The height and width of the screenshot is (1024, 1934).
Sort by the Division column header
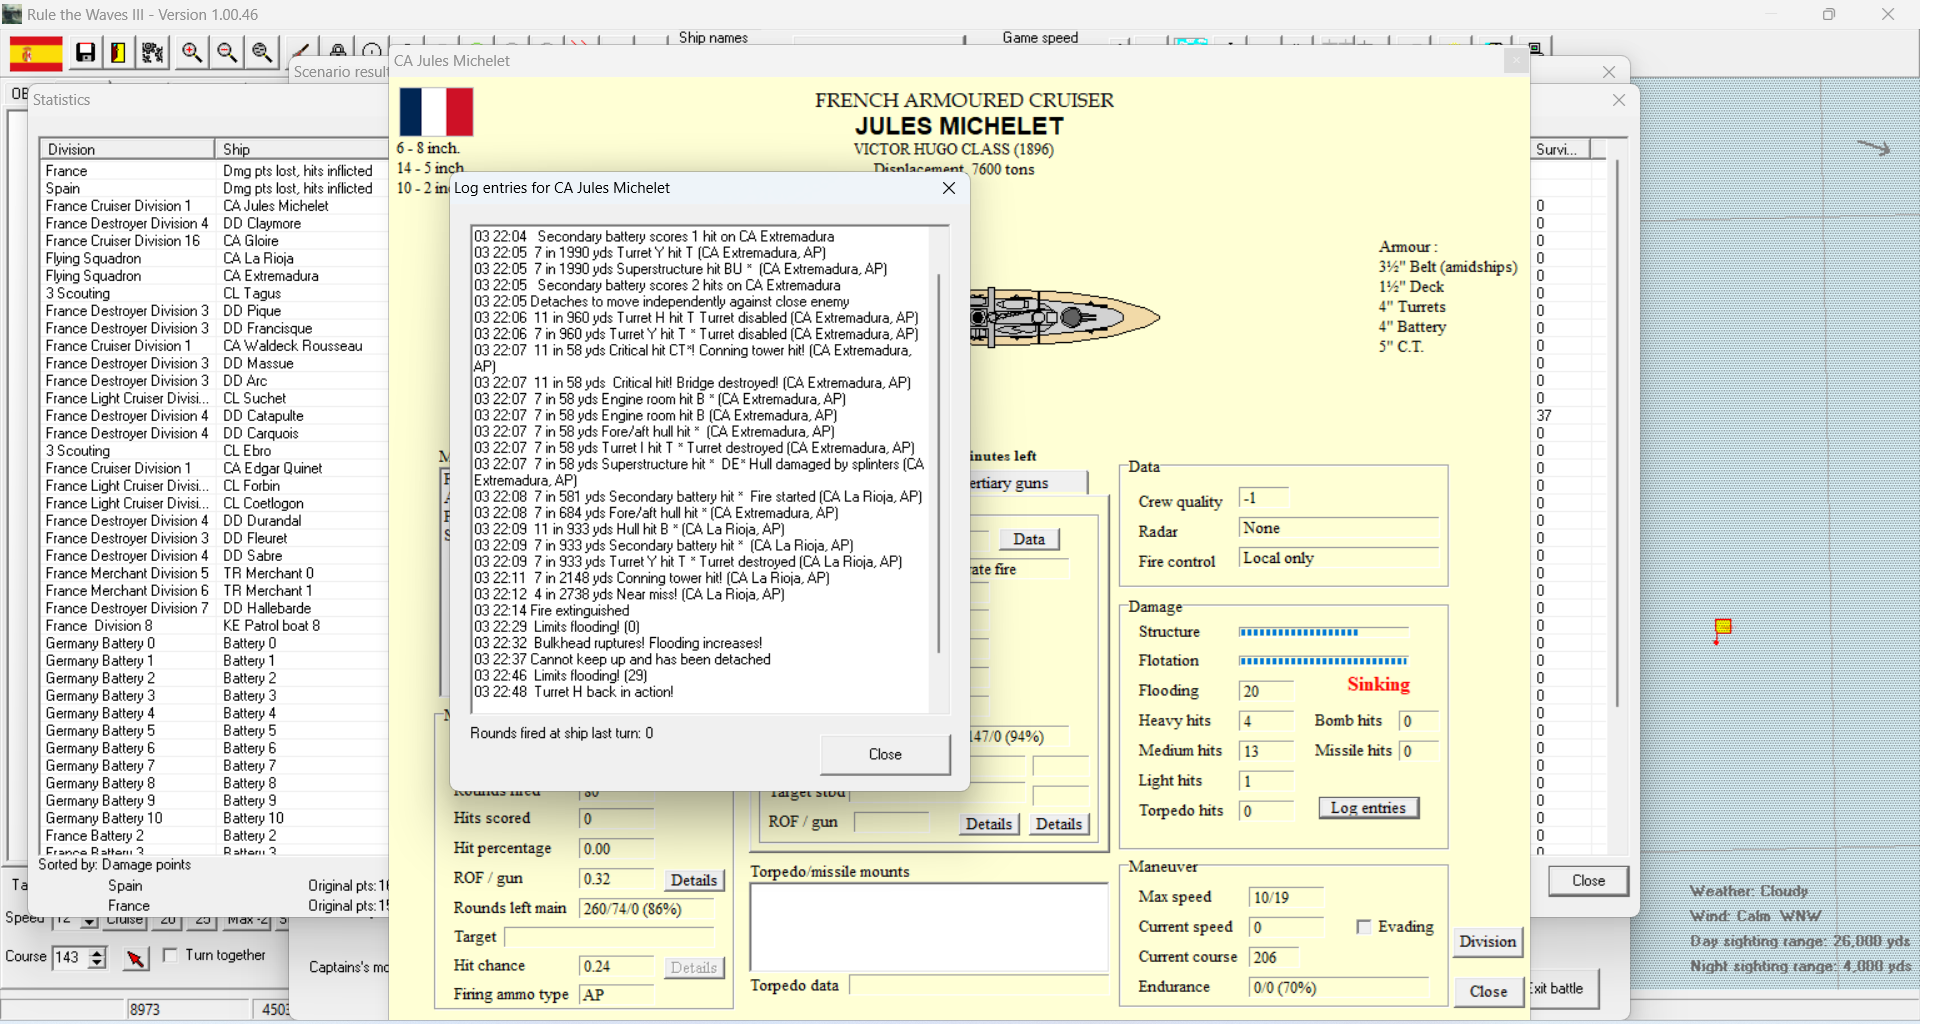tap(126, 149)
